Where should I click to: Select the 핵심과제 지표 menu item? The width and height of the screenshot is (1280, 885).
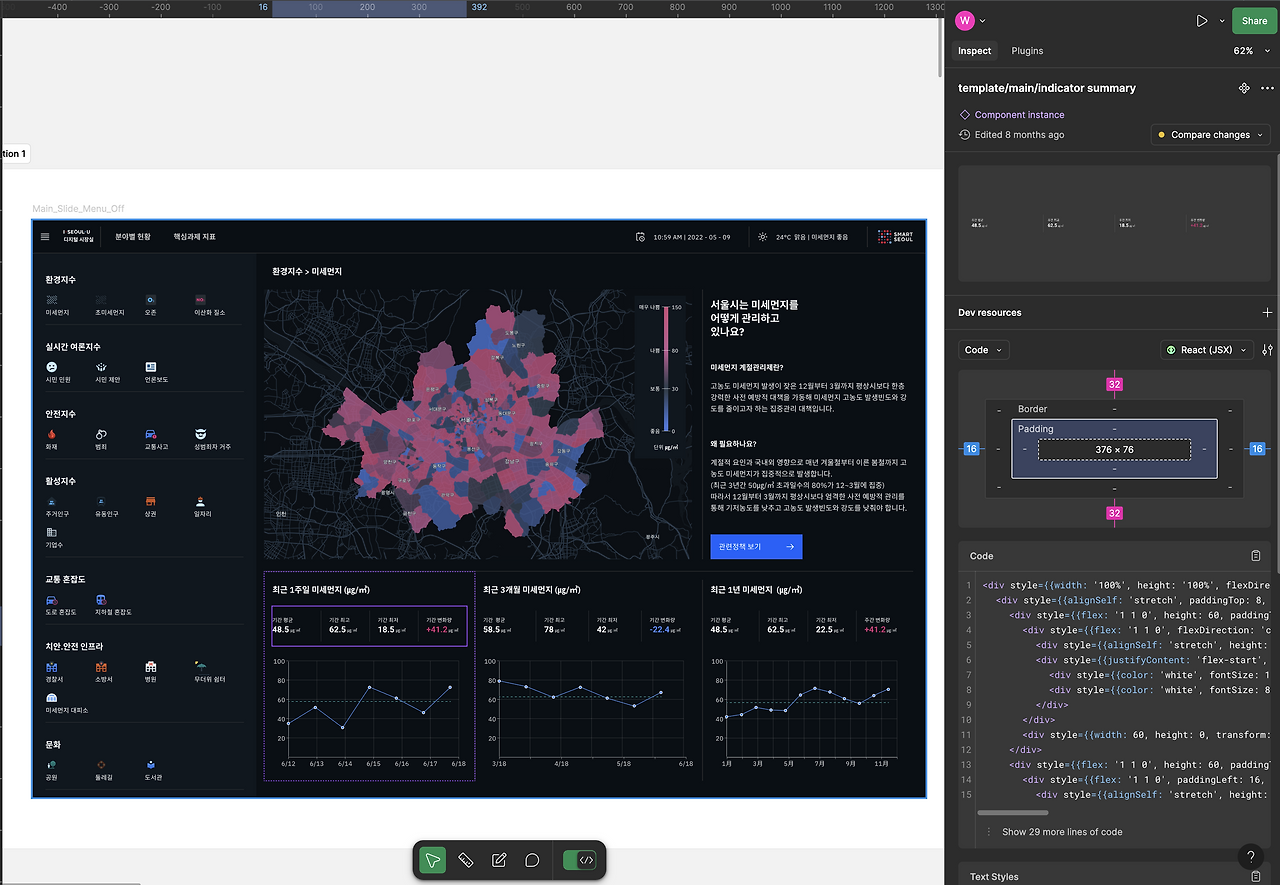tap(194, 237)
